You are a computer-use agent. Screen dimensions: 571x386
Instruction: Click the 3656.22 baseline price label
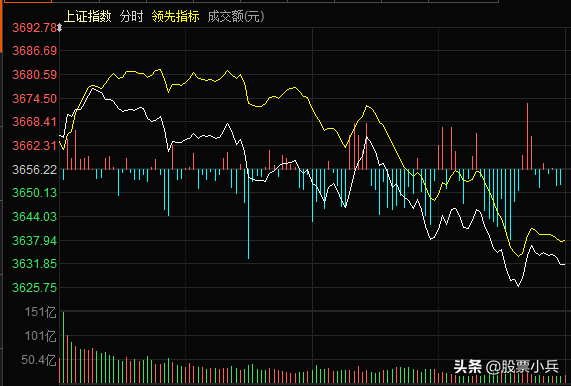click(35, 169)
